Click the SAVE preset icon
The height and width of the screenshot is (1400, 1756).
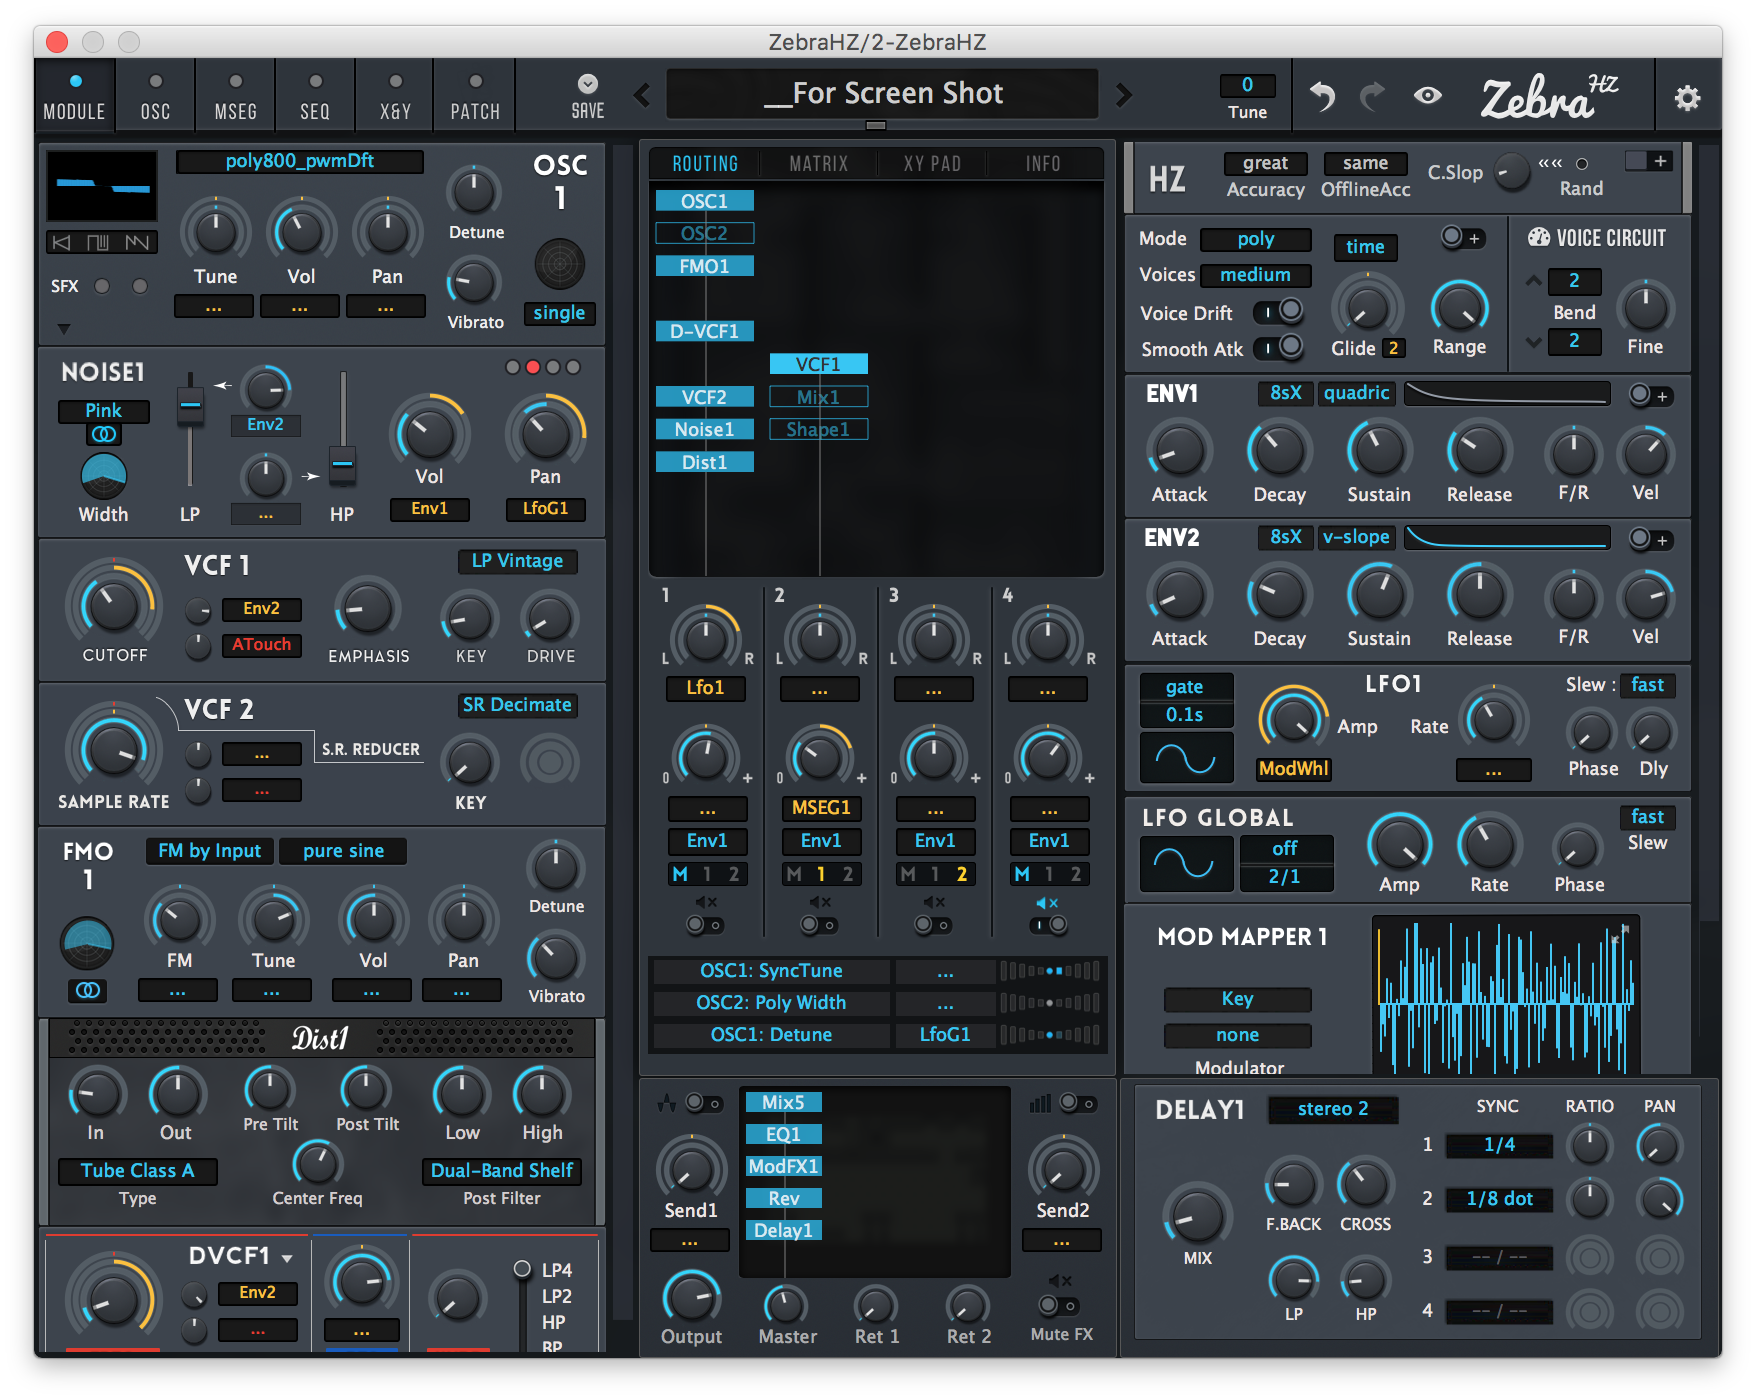(588, 84)
